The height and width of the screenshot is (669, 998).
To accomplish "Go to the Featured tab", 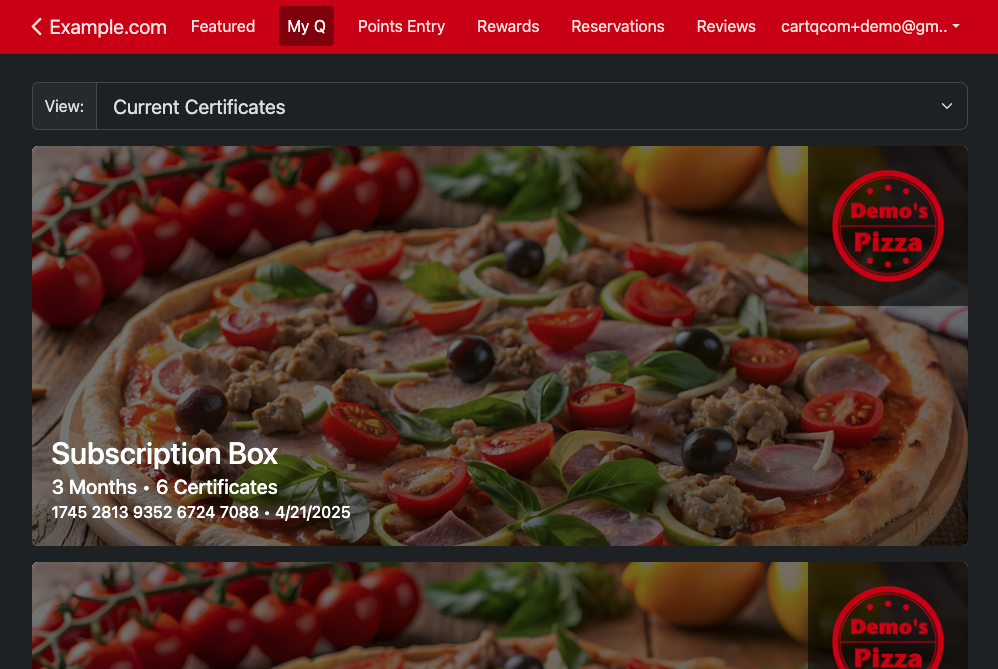I will (223, 27).
